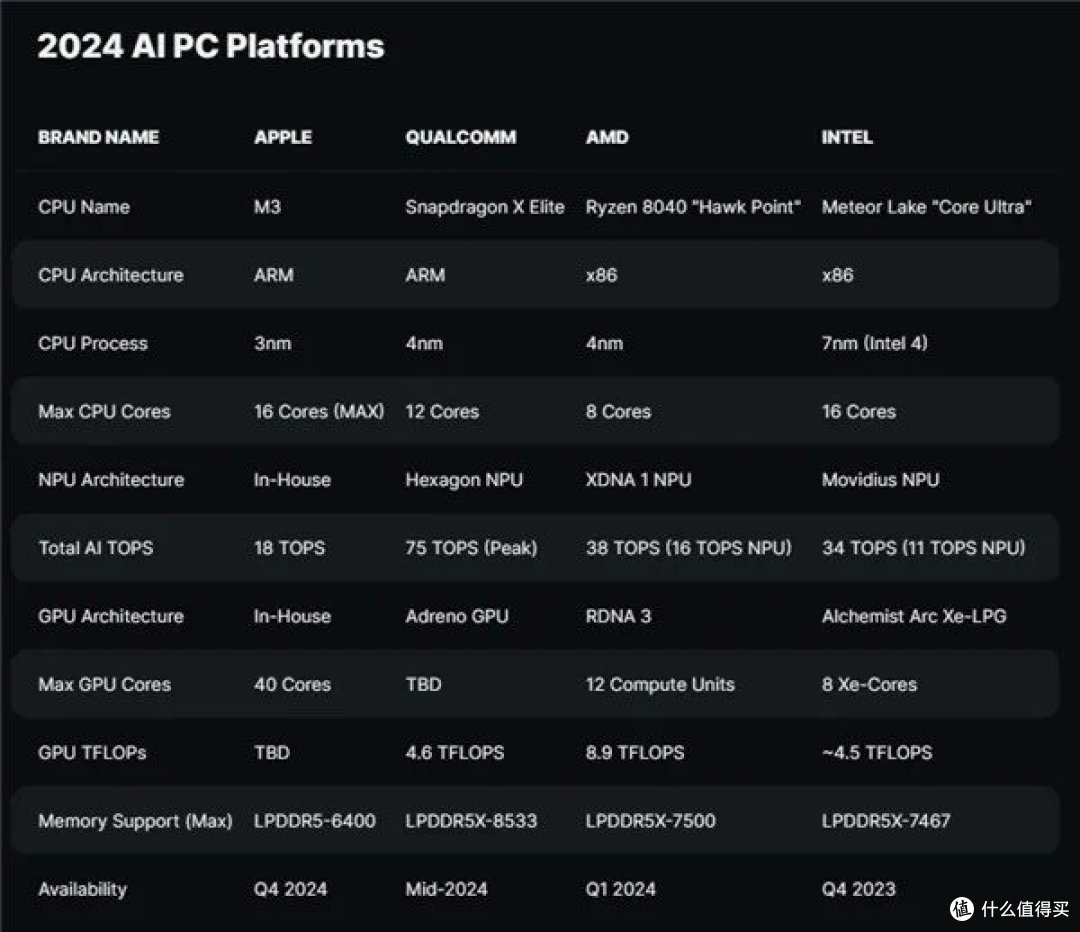Image resolution: width=1080 pixels, height=932 pixels.
Task: Click the 16 Cores (MAX) cell
Action: [318, 411]
